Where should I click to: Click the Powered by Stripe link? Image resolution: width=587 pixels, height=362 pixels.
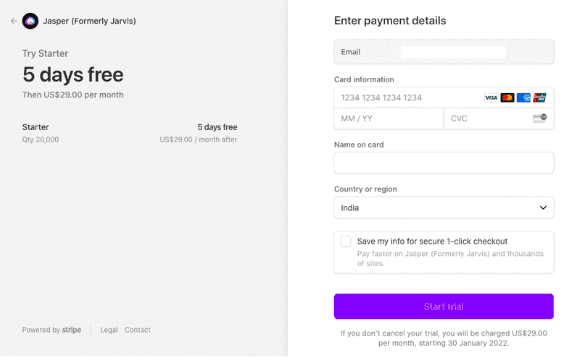pyautogui.click(x=52, y=330)
